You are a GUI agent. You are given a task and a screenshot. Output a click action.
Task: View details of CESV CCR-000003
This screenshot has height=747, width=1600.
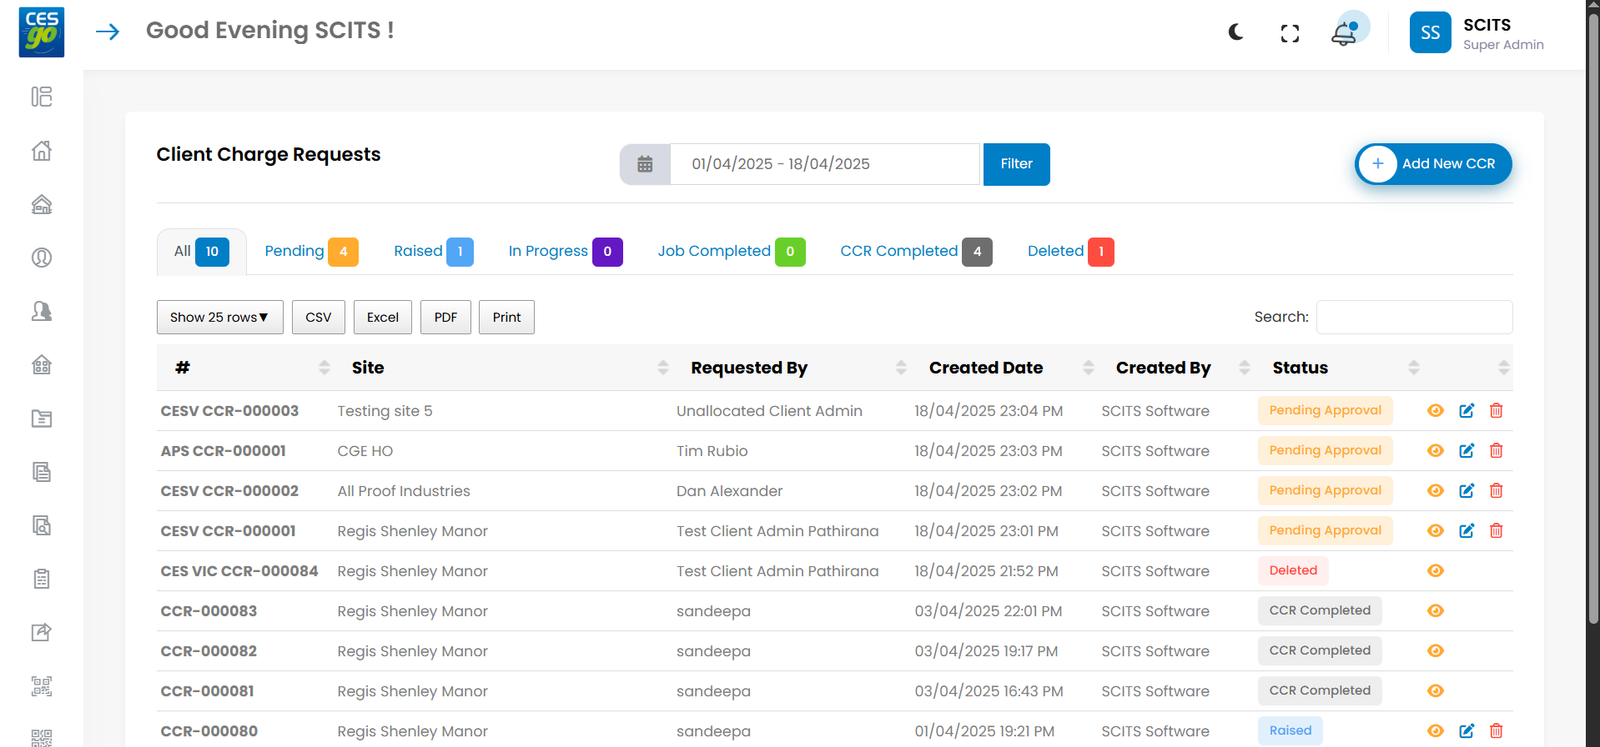click(x=1435, y=411)
